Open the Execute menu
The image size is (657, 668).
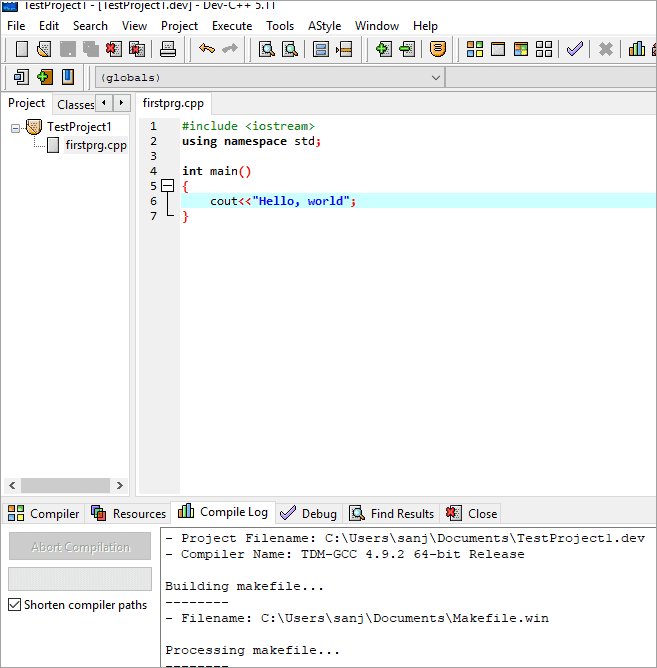click(232, 26)
